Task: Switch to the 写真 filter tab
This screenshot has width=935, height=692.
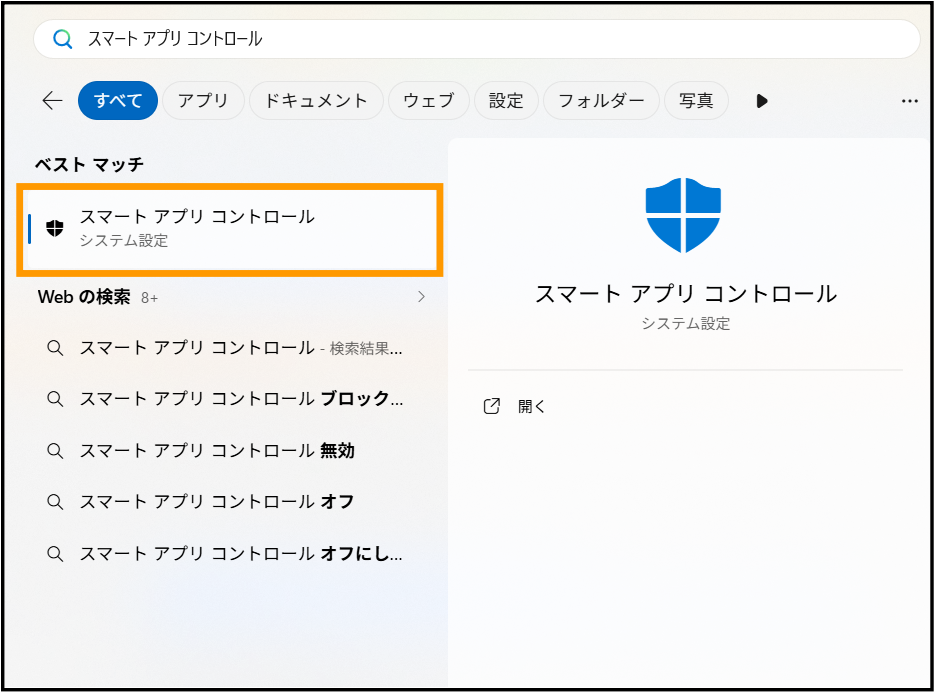Action: pyautogui.click(x=696, y=101)
